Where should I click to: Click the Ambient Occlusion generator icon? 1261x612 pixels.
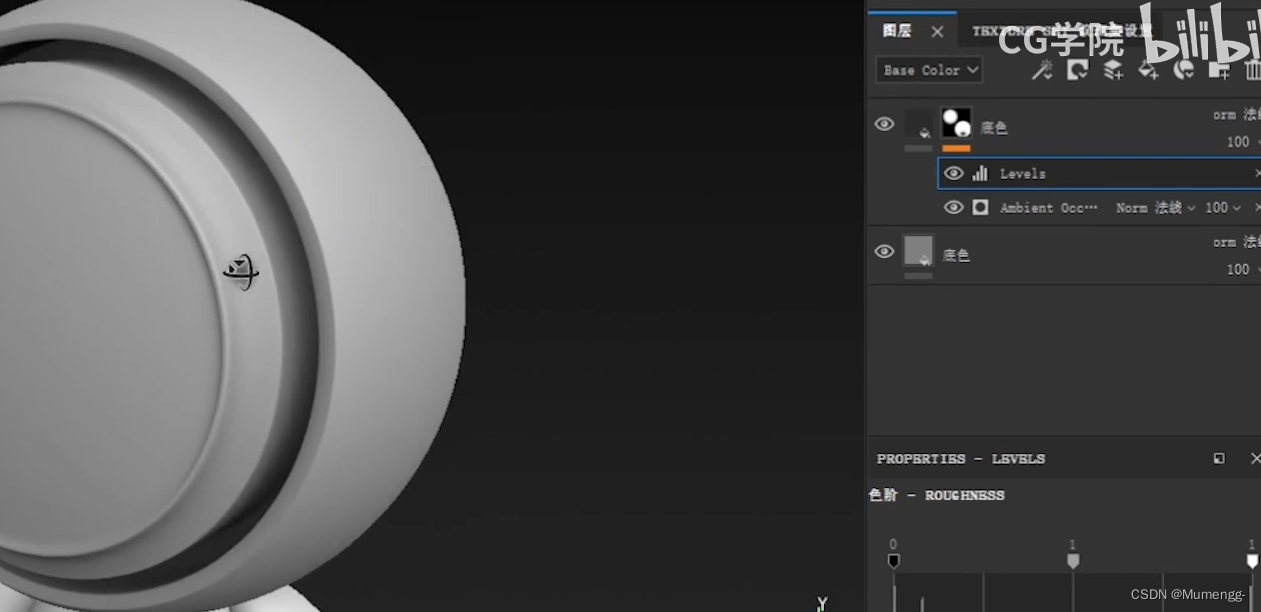[980, 207]
